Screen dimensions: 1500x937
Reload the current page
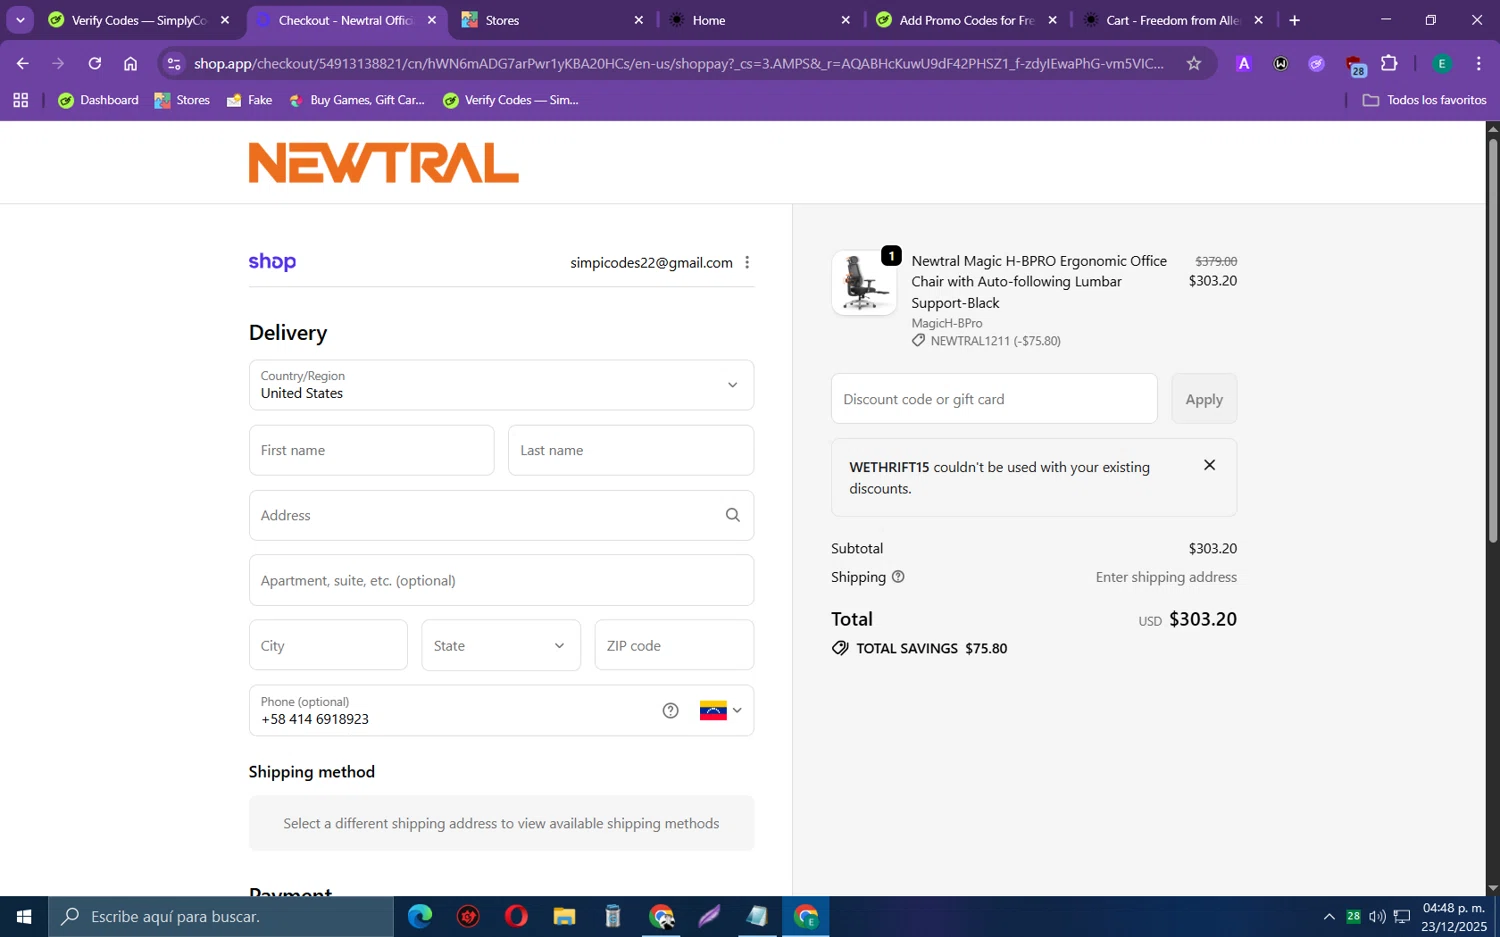coord(94,63)
